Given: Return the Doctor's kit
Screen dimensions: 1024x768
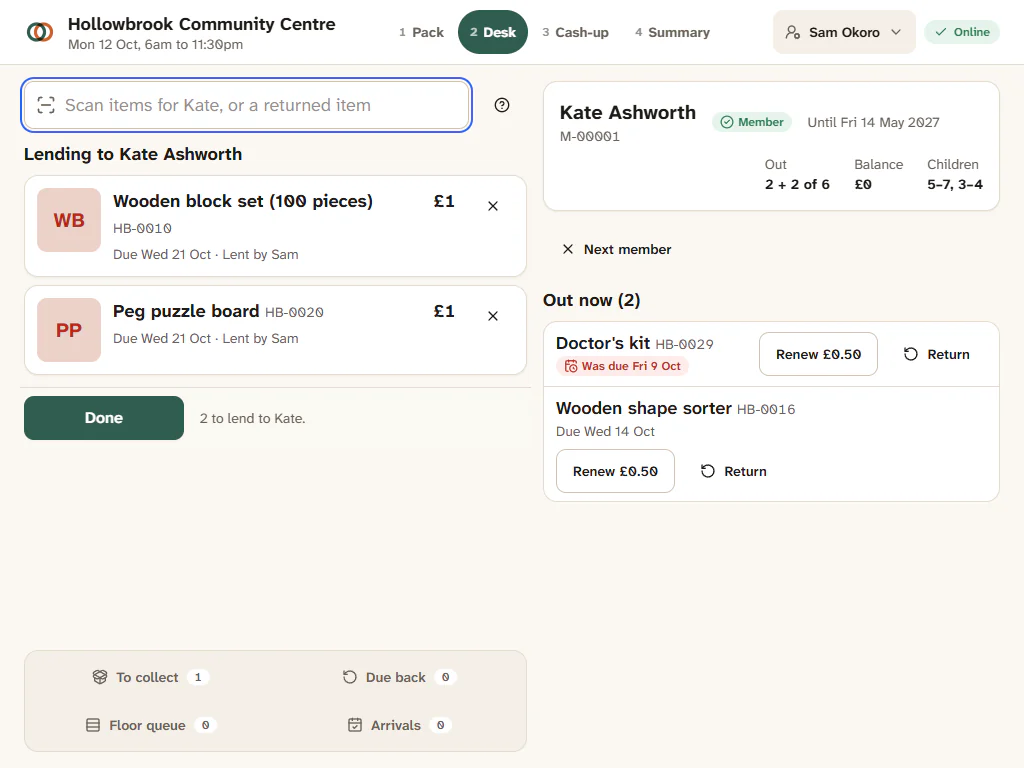Looking at the screenshot, I should tap(936, 354).
